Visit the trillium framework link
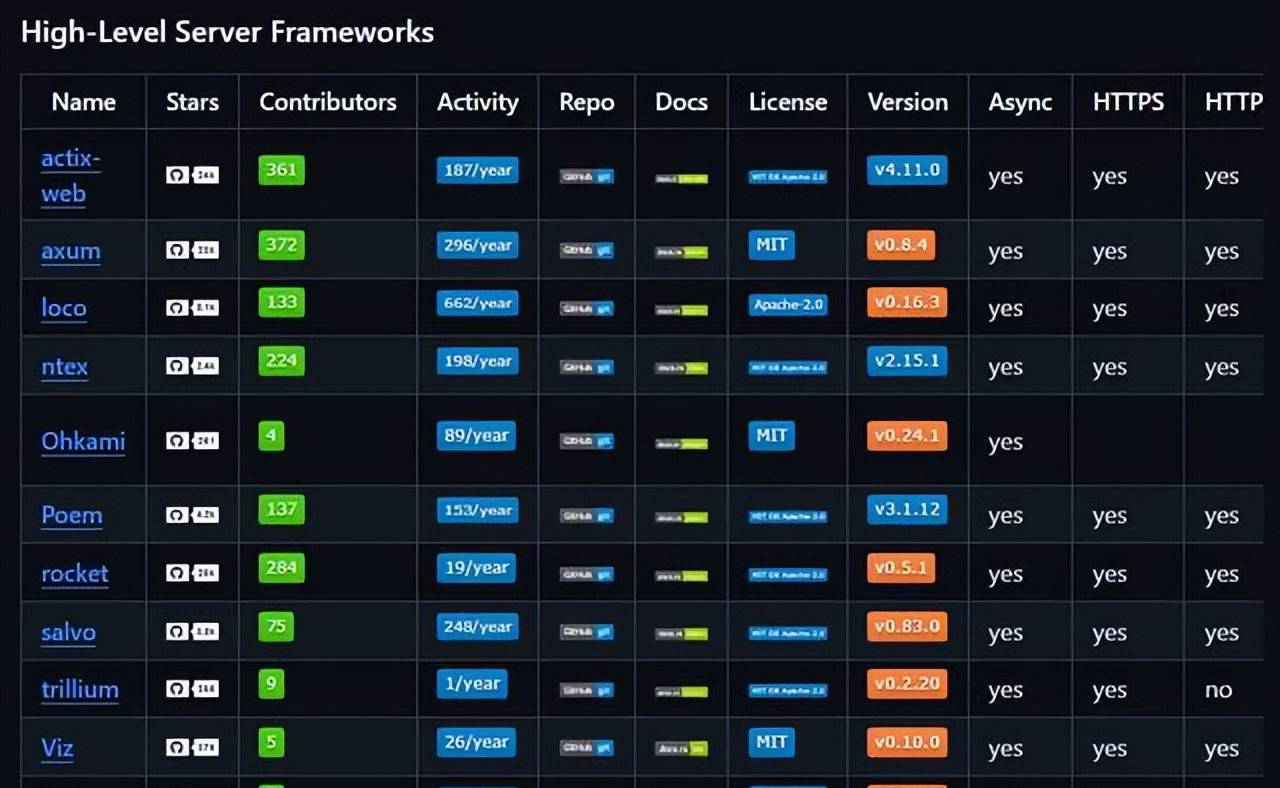The height and width of the screenshot is (788, 1280). click(x=80, y=689)
